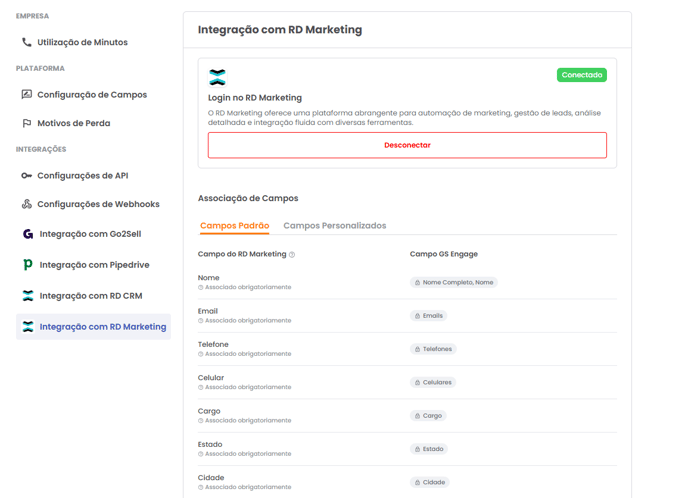Click the phone icon beside Utilização de Minutos
Image resolution: width=688 pixels, height=498 pixels.
pos(27,43)
